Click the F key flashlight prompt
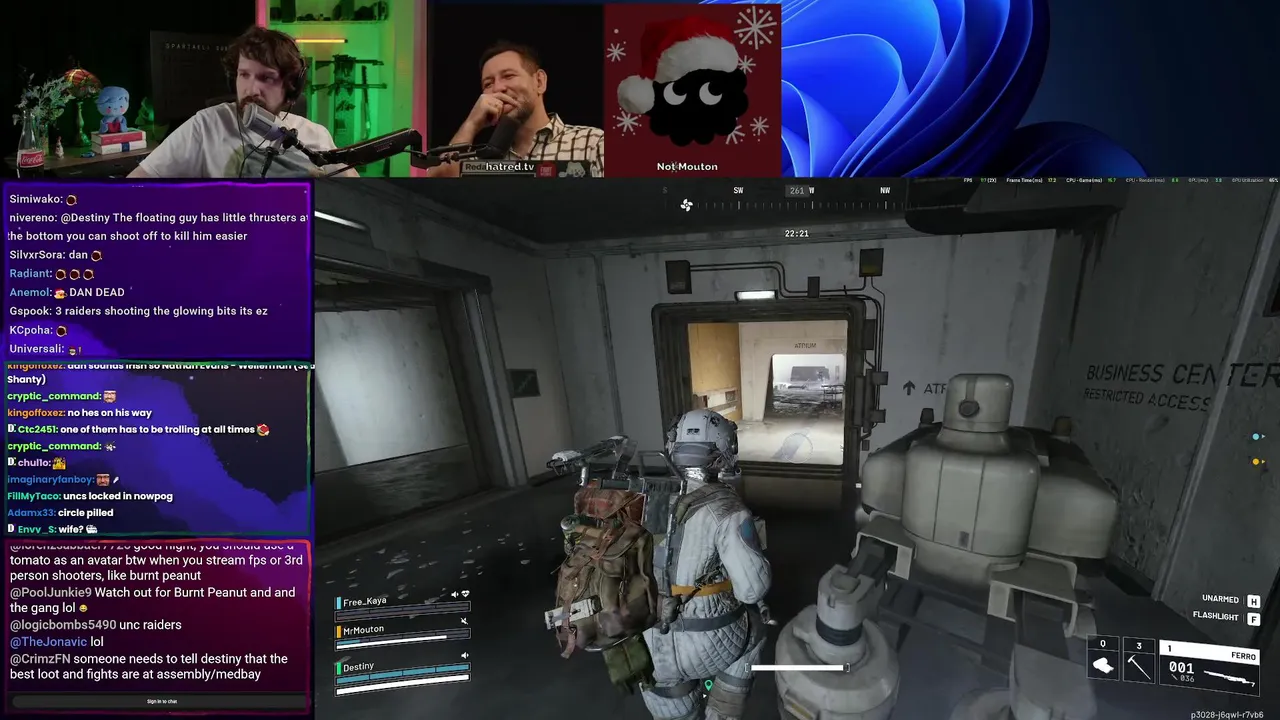Screen dimensions: 1280x720 [1253, 619]
